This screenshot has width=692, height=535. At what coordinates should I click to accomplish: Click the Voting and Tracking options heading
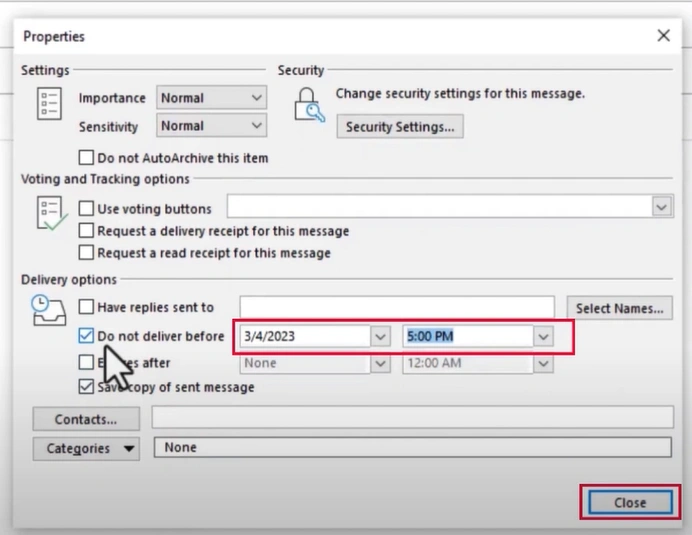(x=105, y=179)
